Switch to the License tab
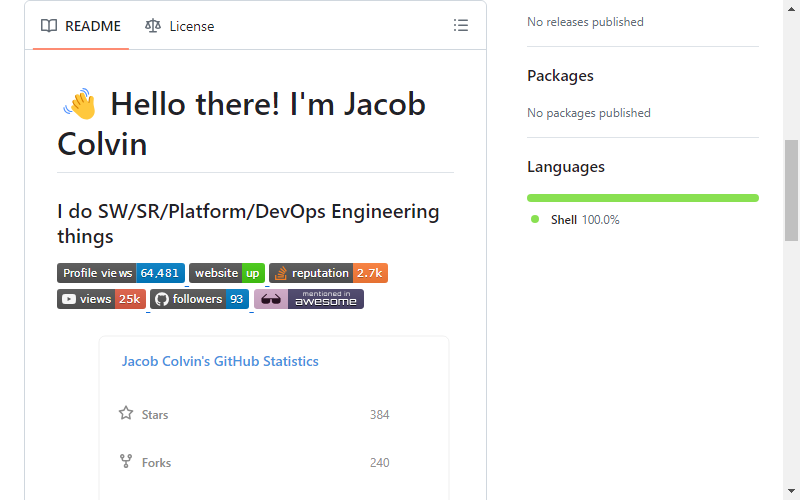Viewport: 800px width, 500px height. tap(180, 26)
